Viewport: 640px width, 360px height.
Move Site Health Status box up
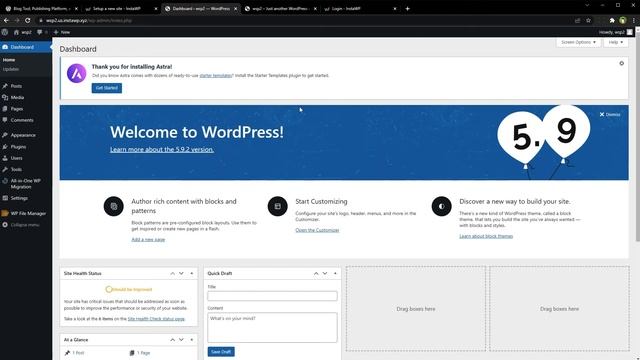172,273
